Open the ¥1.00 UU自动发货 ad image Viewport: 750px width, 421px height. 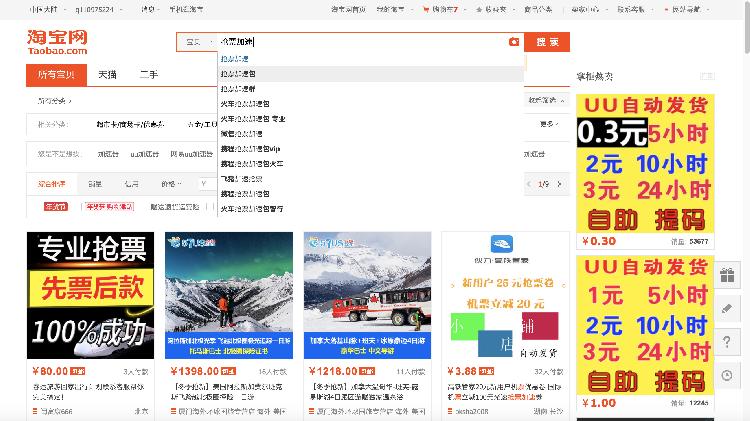pos(645,325)
